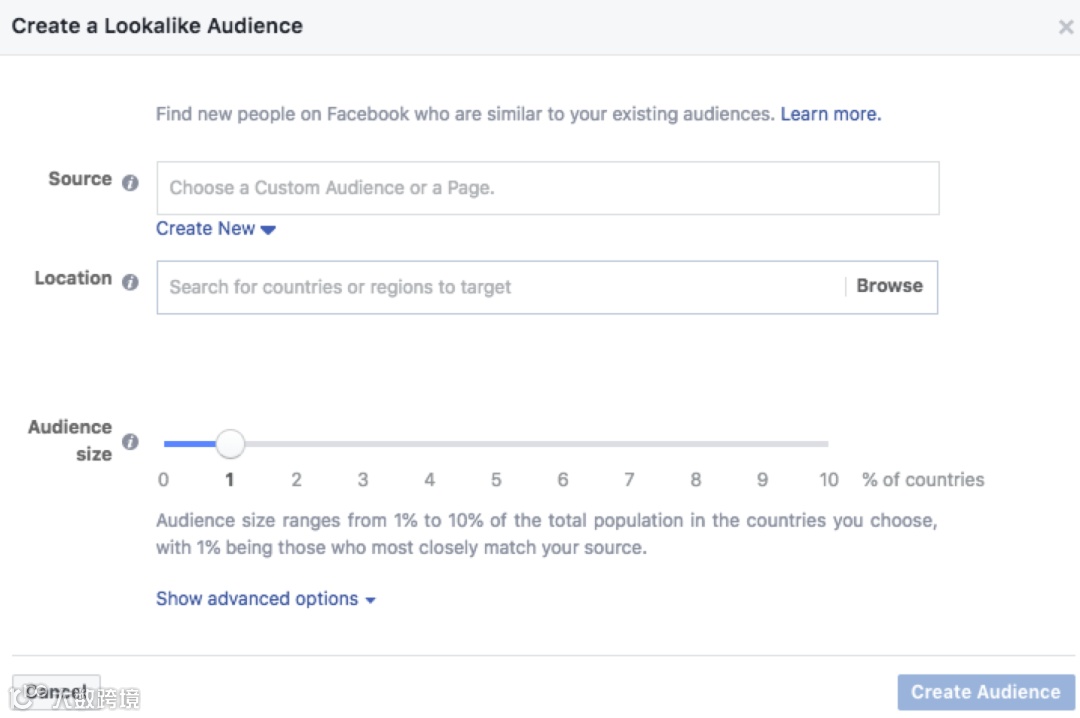The width and height of the screenshot is (1080, 718).
Task: Click the Choose a Custom Audience field
Action: click(x=547, y=187)
